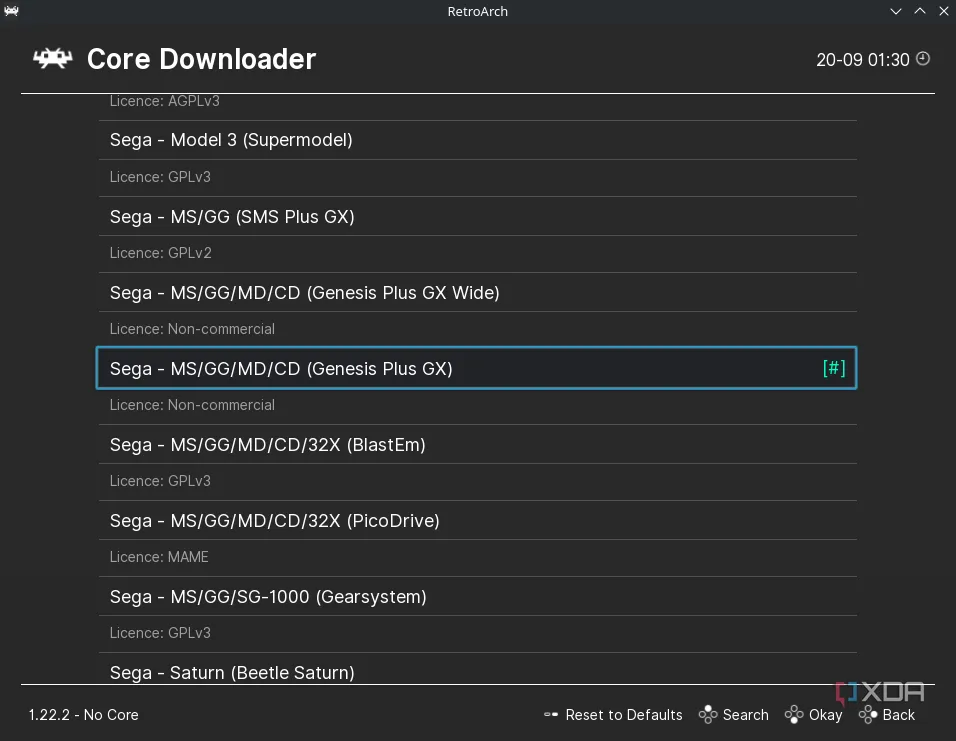Click the 1.22.2 - No Core status text

pos(84,715)
